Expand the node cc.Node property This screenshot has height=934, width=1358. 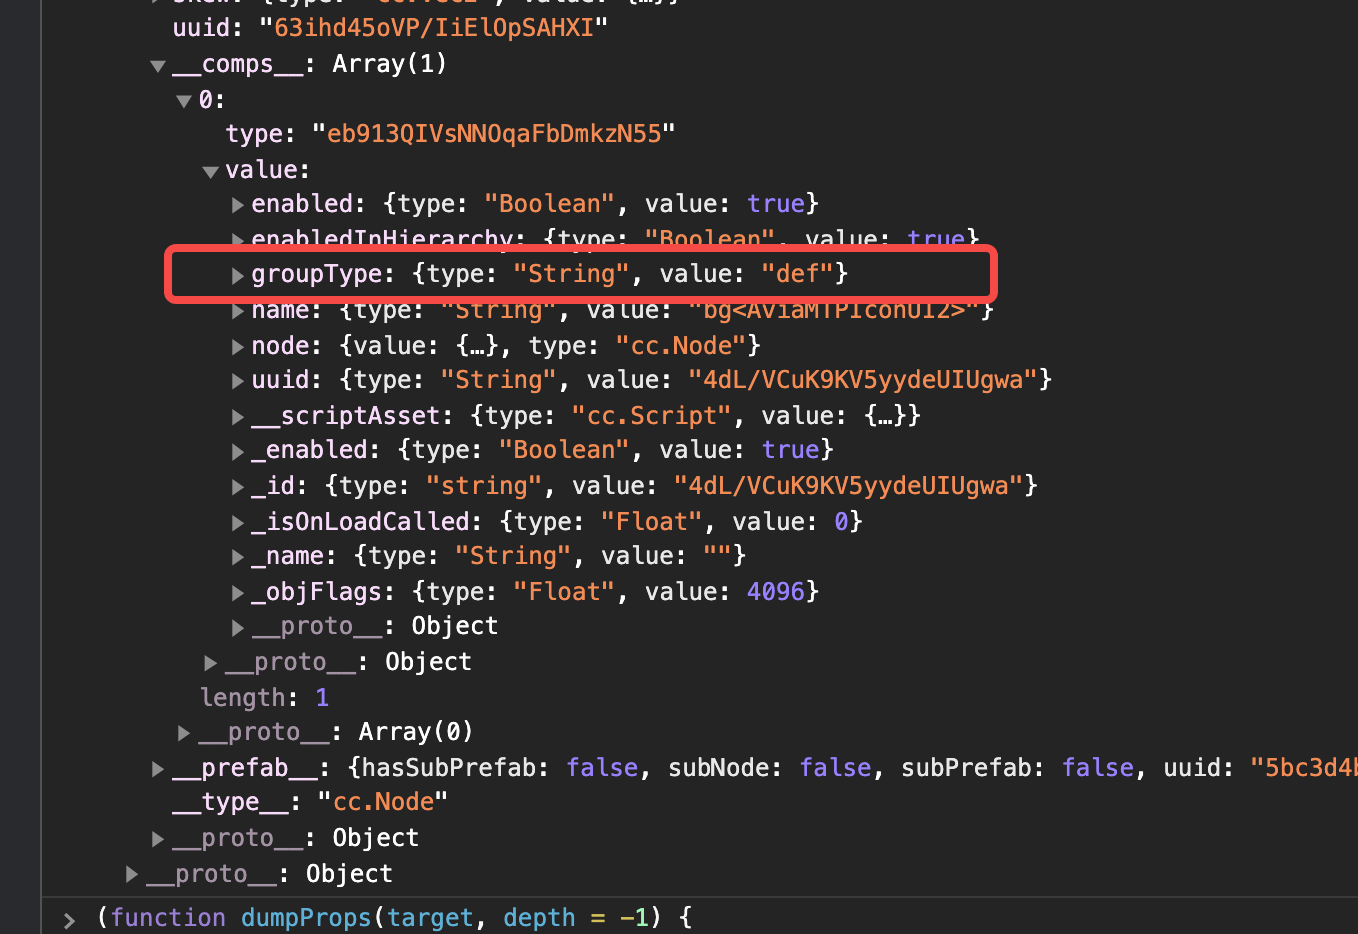[238, 345]
